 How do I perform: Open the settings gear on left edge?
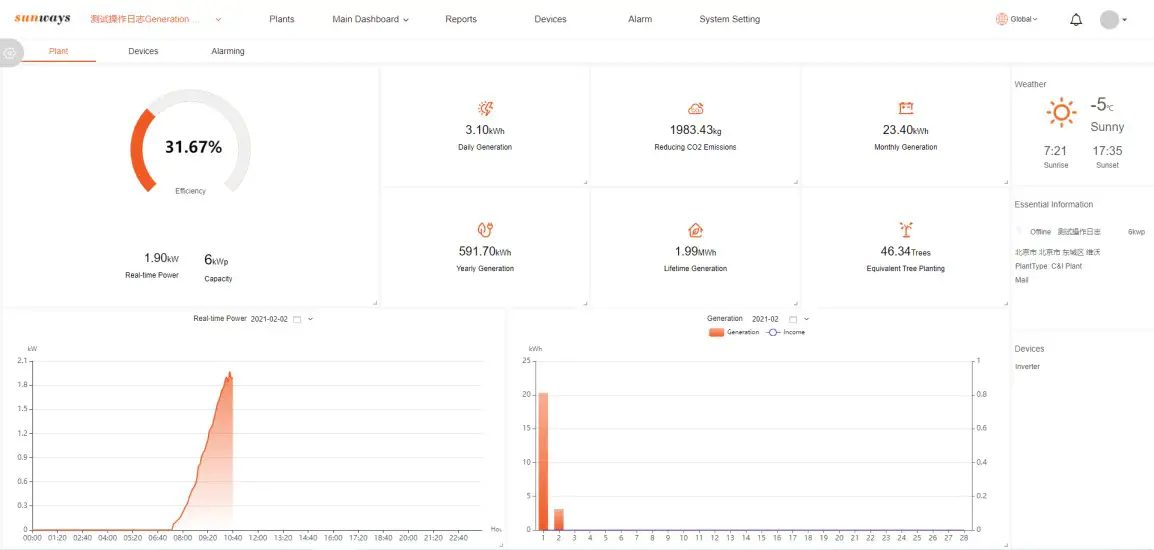[x=10, y=53]
